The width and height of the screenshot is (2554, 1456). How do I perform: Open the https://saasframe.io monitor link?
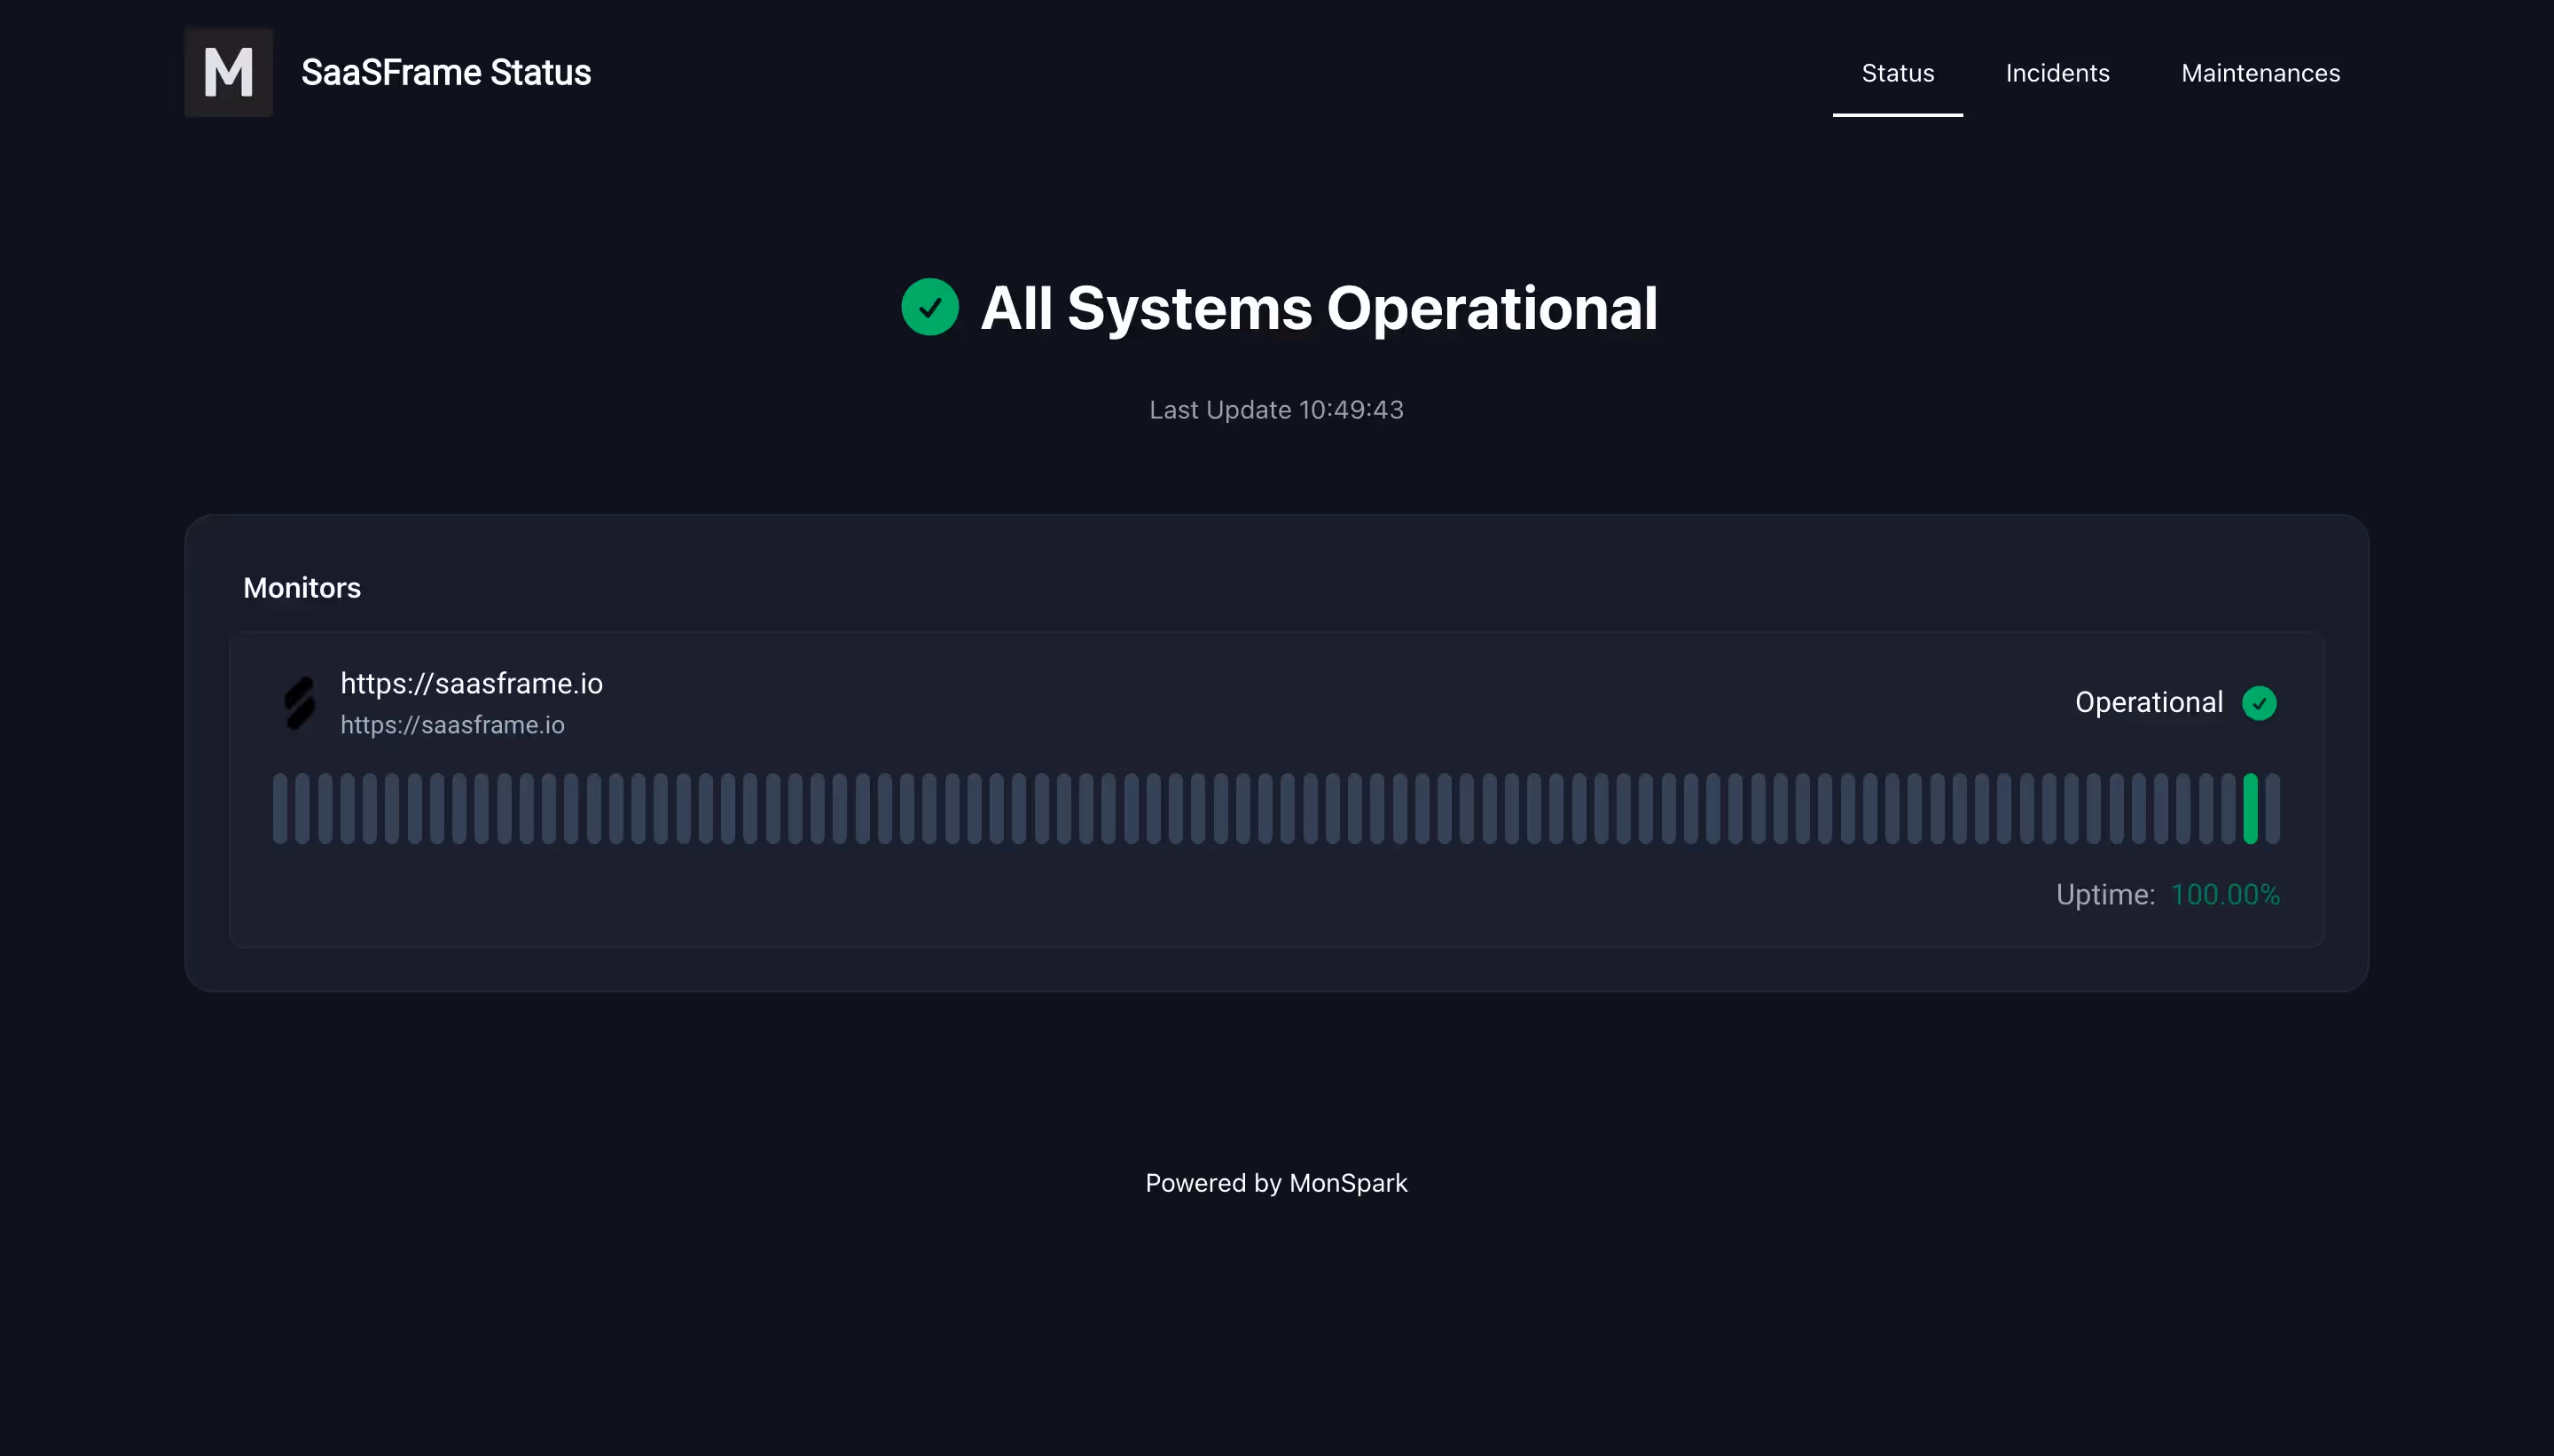pos(471,683)
